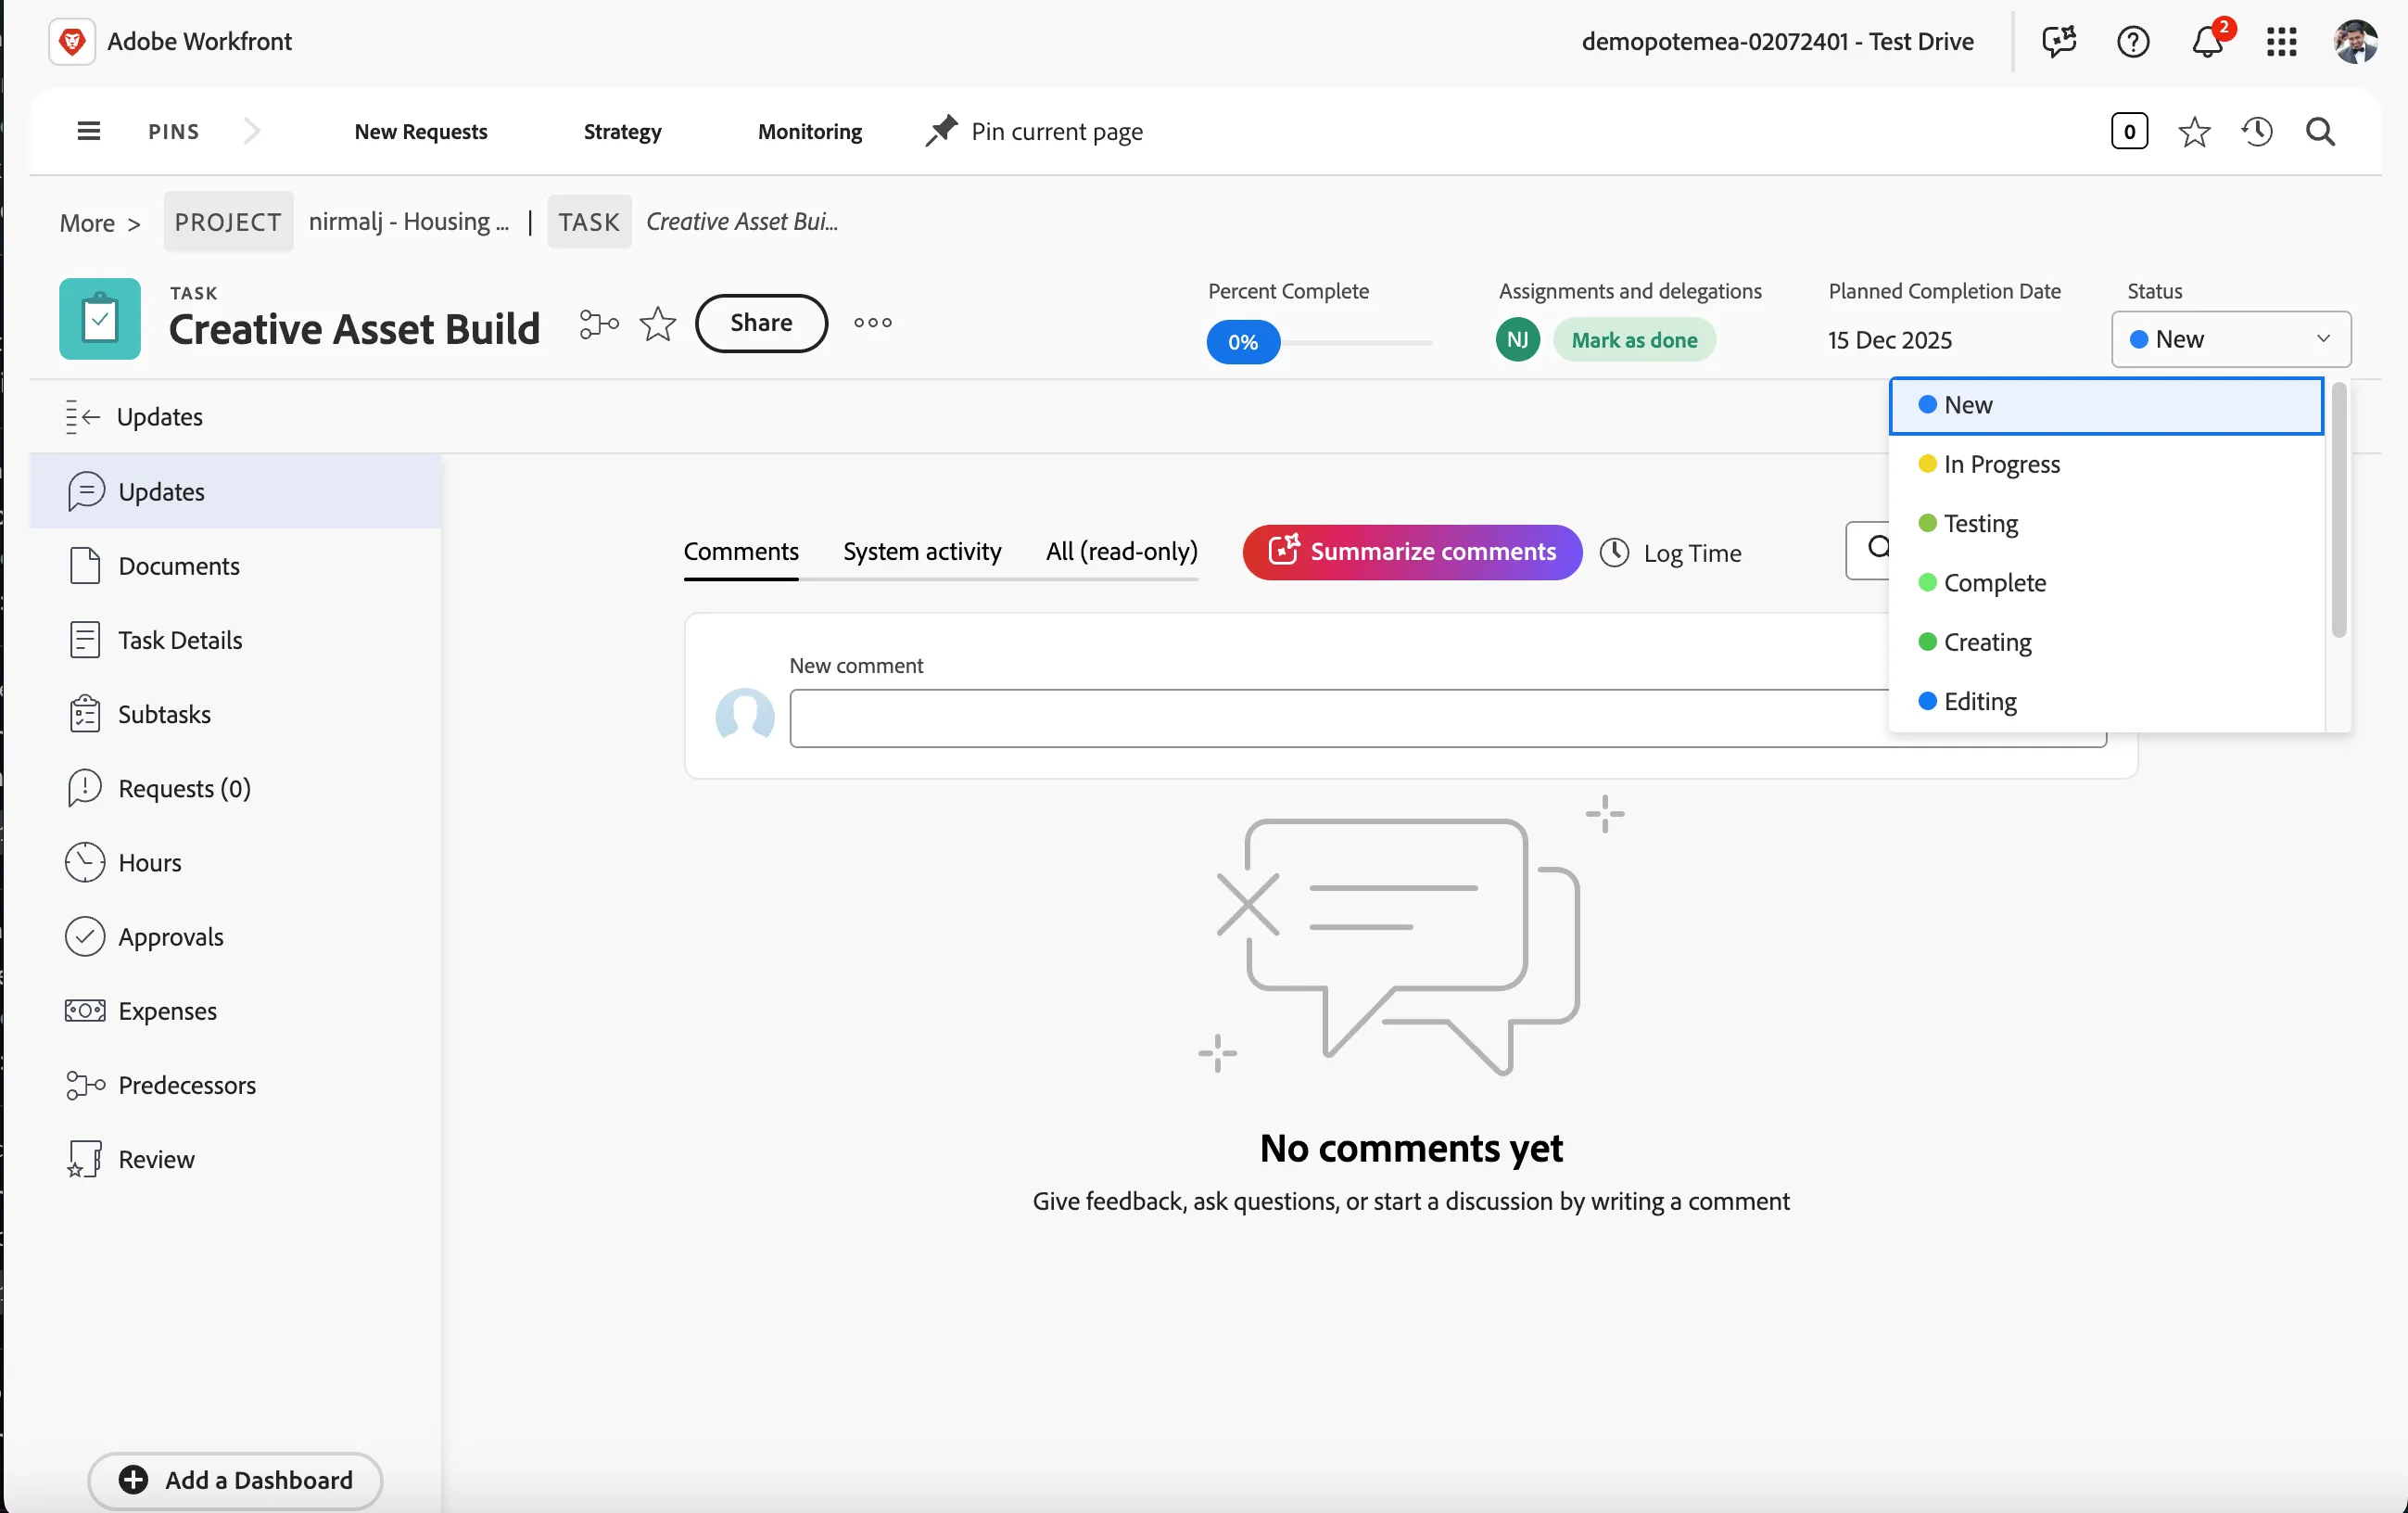Screen dimensions: 2408x1513
Task: Switch to System activity tab
Action: point(921,551)
